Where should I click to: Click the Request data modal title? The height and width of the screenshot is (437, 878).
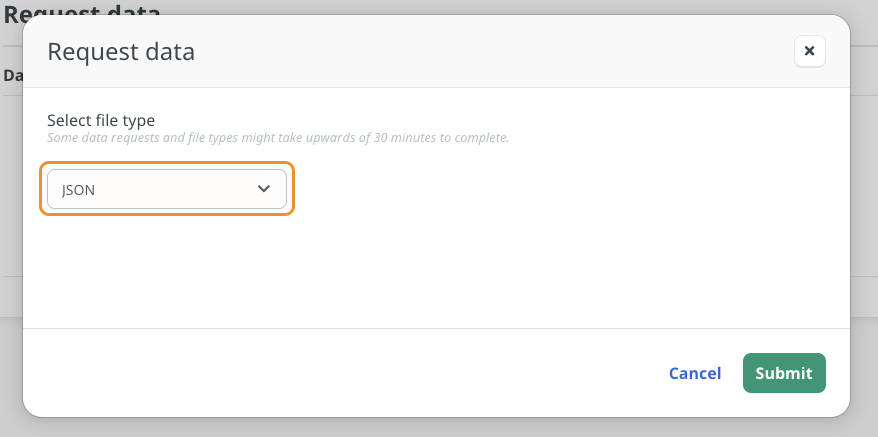pyautogui.click(x=121, y=52)
